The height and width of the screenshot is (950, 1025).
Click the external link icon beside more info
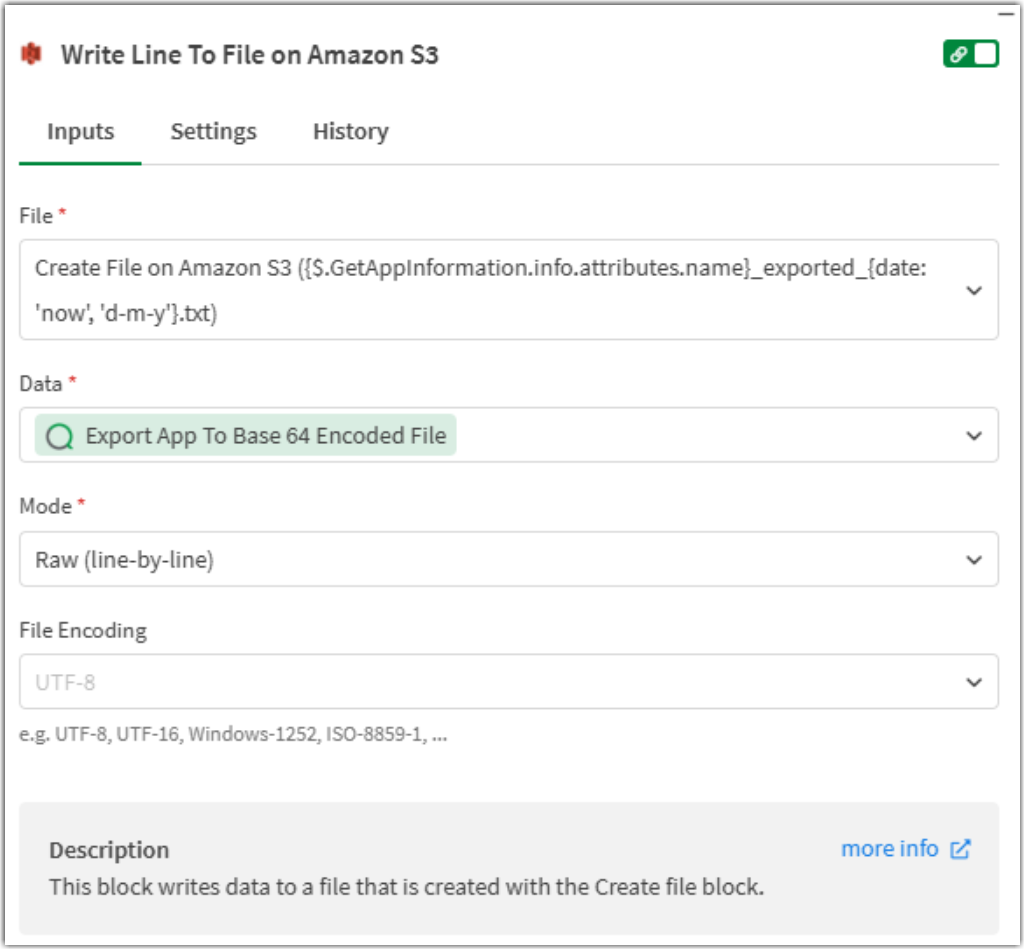(x=961, y=849)
